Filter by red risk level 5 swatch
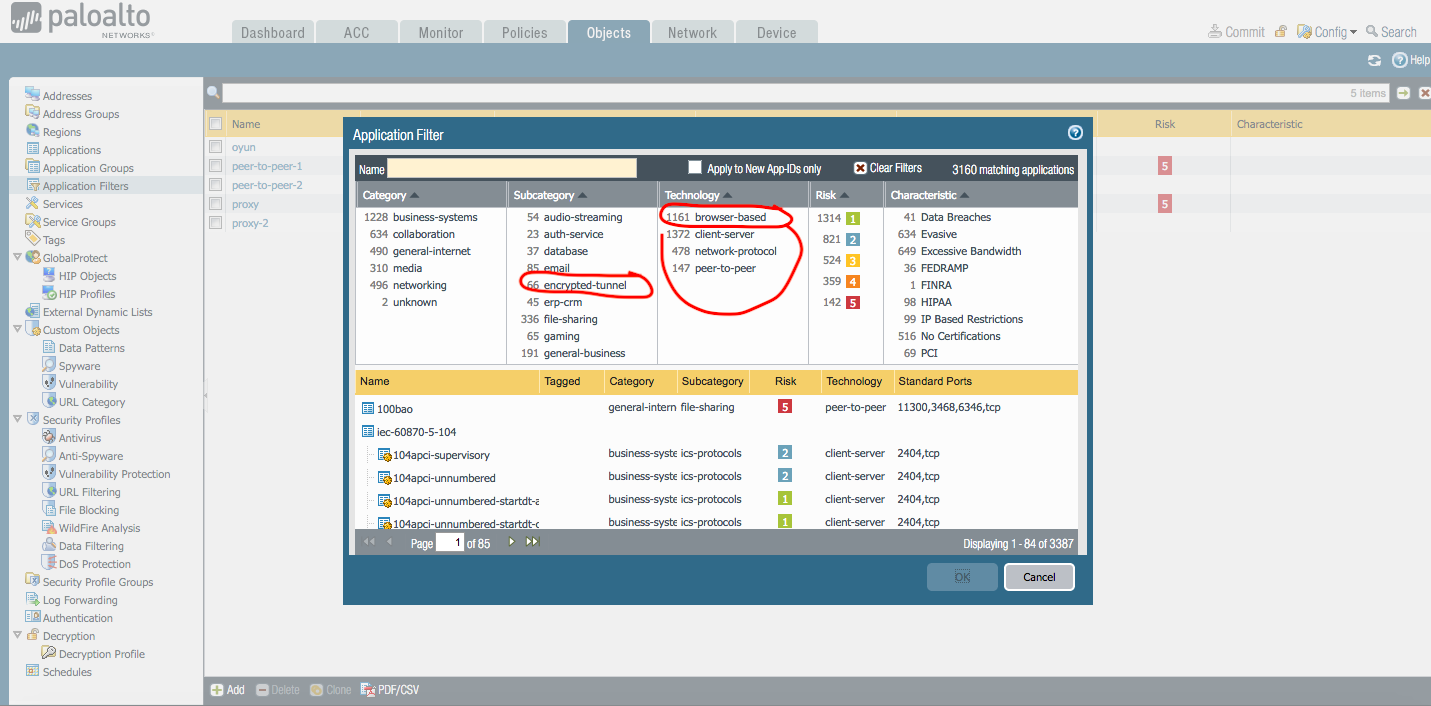 tap(852, 303)
